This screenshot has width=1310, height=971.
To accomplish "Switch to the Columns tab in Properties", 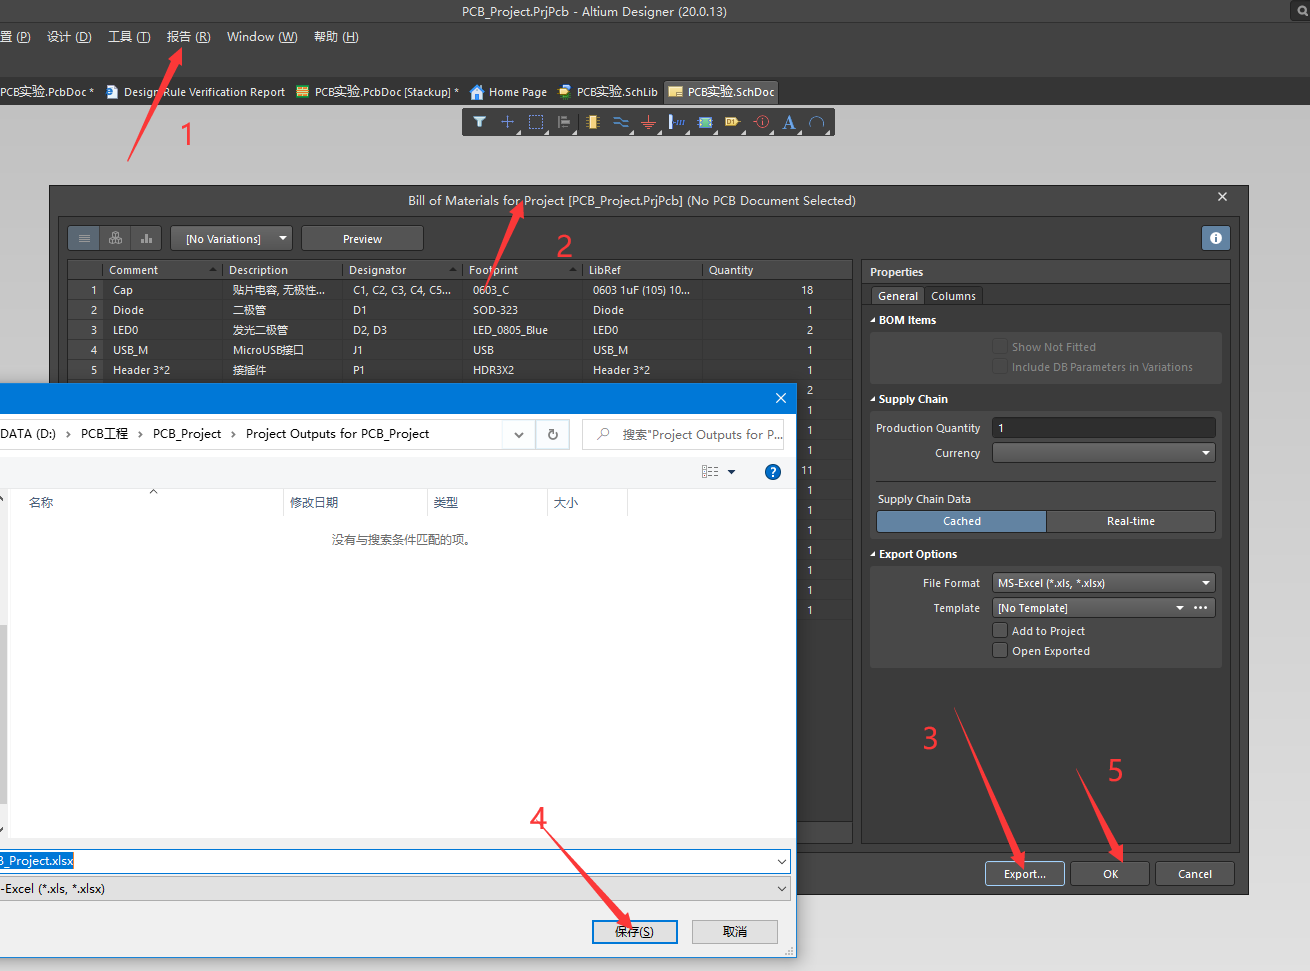I will [953, 296].
